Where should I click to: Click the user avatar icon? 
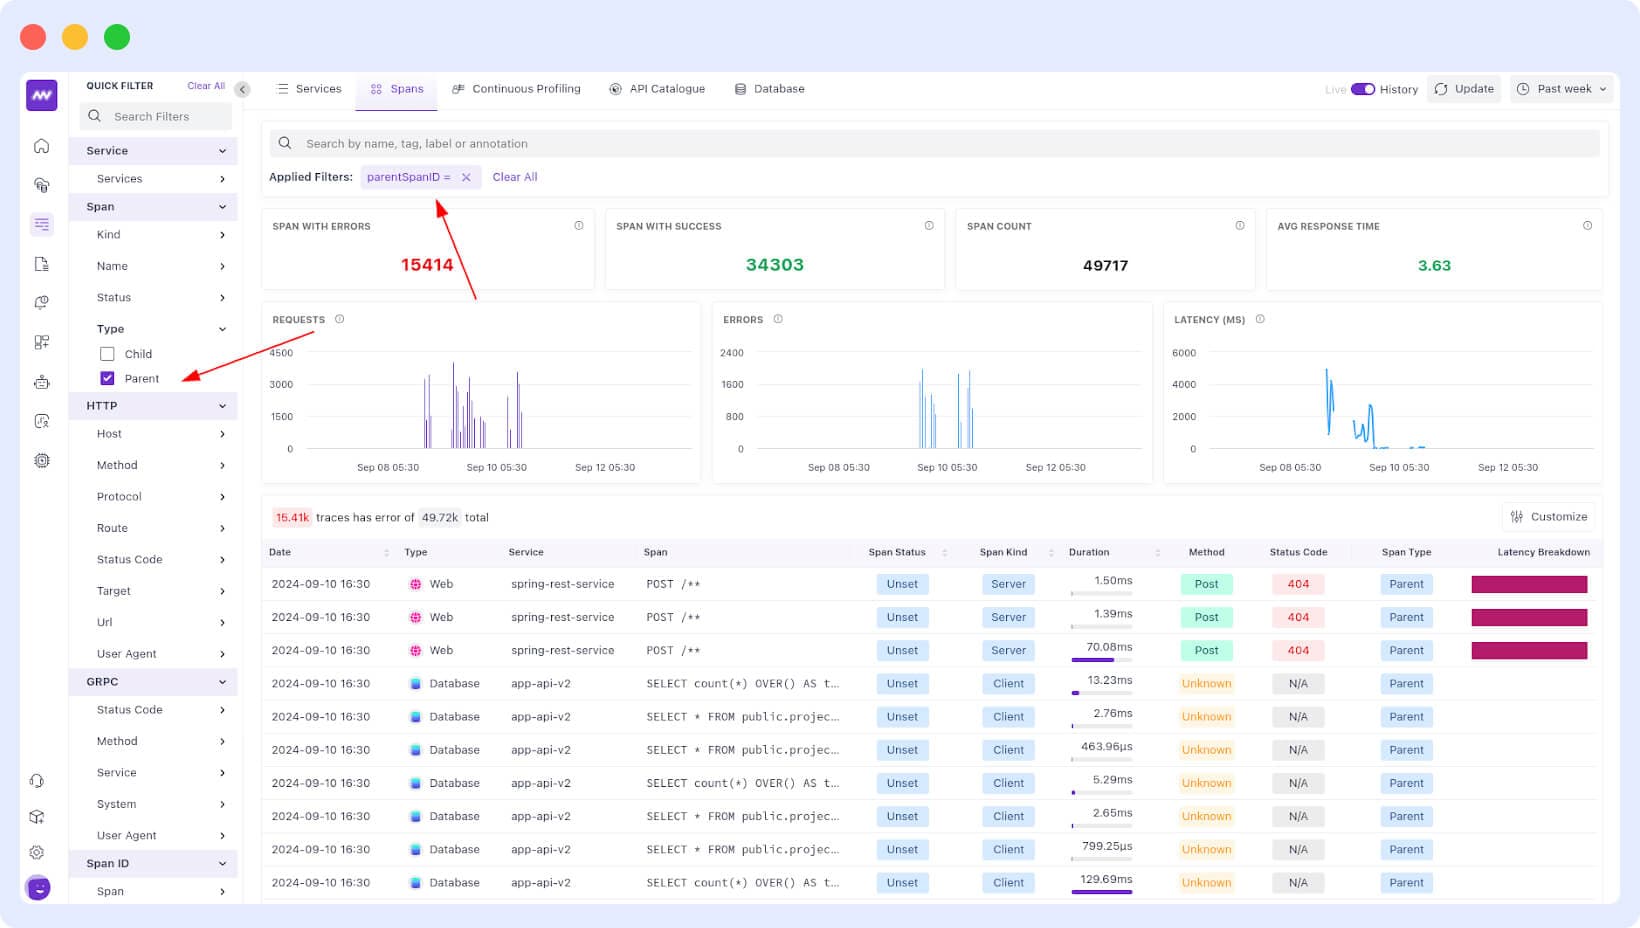[x=38, y=887]
